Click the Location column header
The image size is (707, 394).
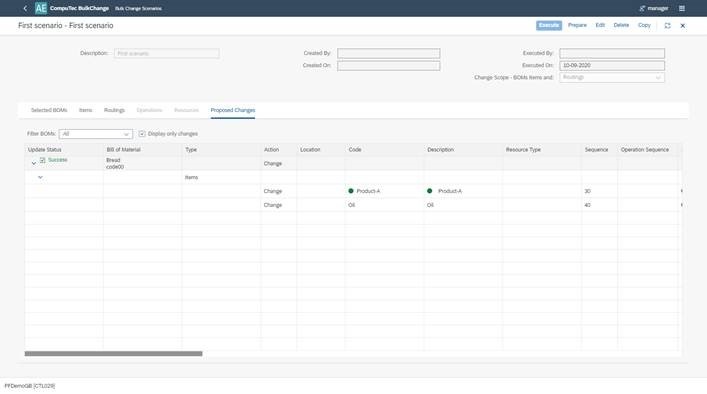pos(321,150)
